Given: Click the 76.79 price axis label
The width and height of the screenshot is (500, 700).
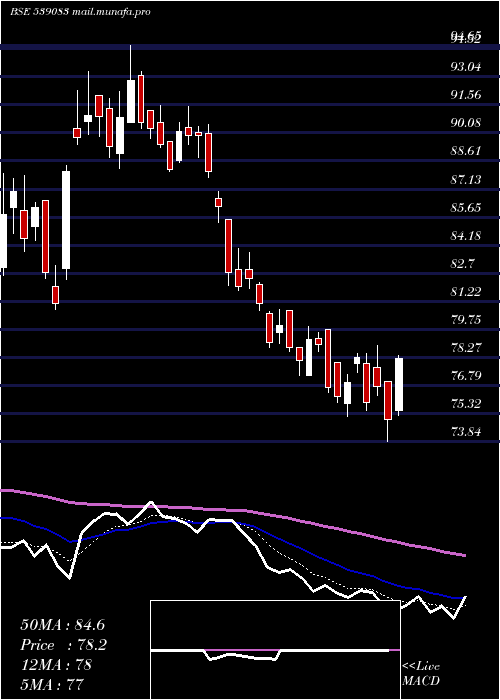Looking at the screenshot, I should pyautogui.click(x=466, y=375).
